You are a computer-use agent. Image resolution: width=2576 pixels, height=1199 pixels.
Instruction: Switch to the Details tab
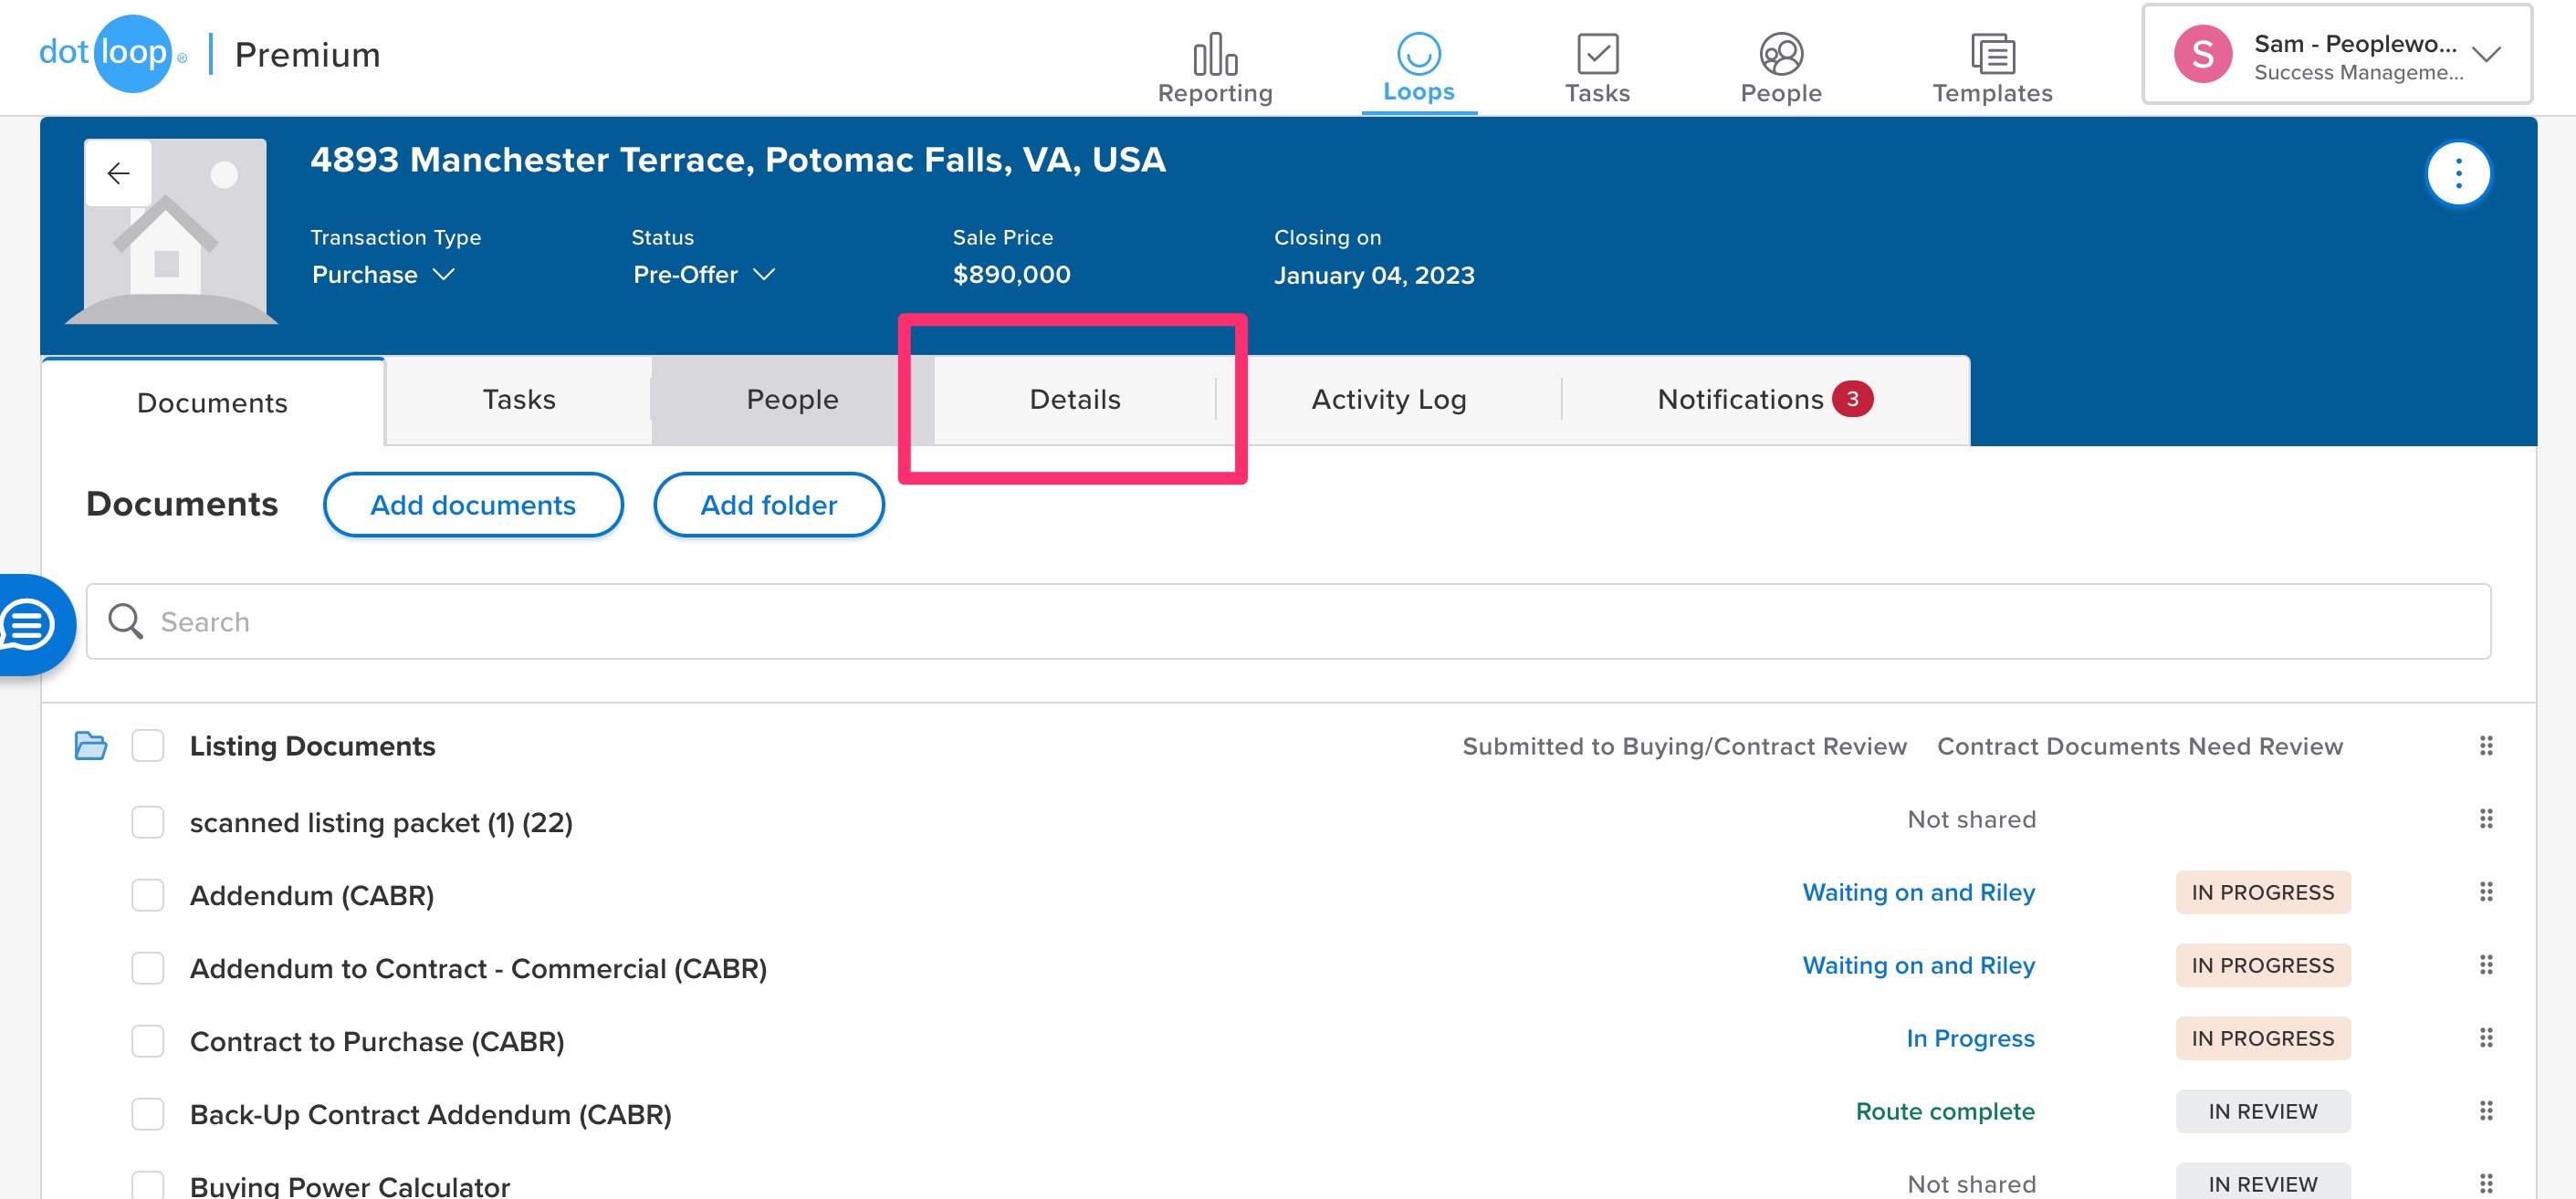1075,400
